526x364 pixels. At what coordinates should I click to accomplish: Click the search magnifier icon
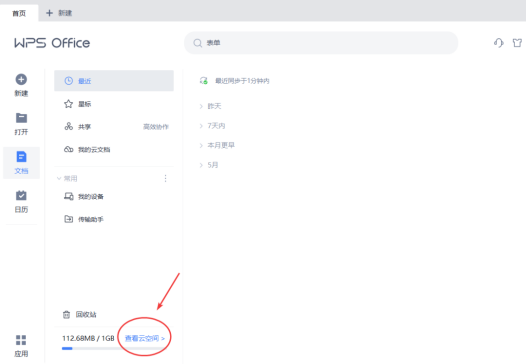(198, 43)
